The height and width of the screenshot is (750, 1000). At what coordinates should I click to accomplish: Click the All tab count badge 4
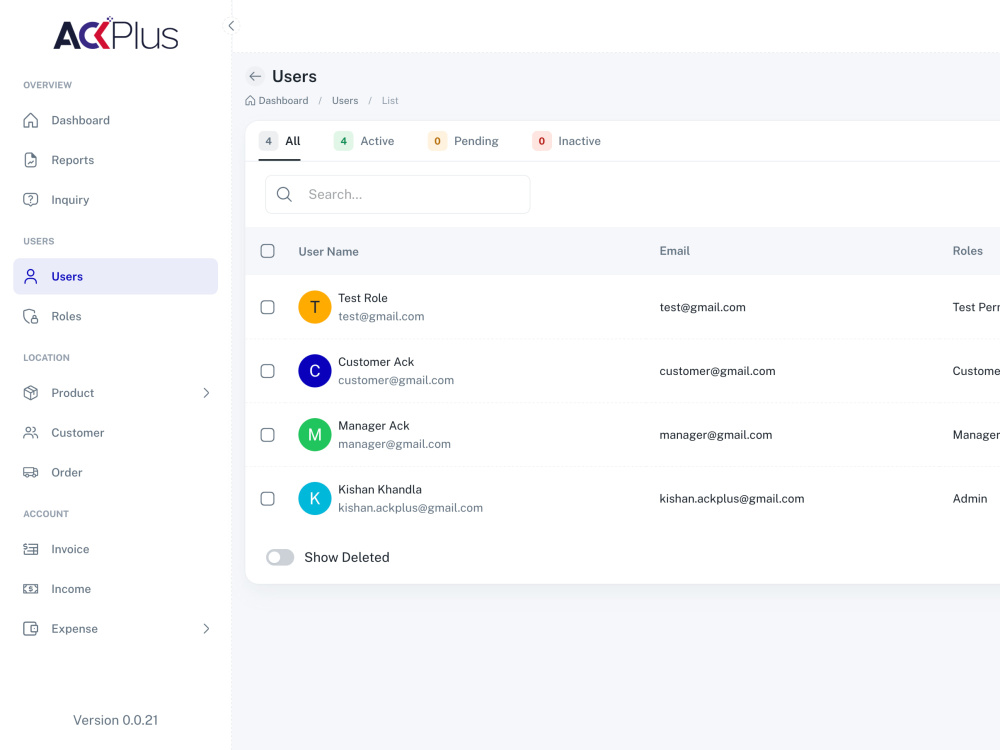coord(268,141)
